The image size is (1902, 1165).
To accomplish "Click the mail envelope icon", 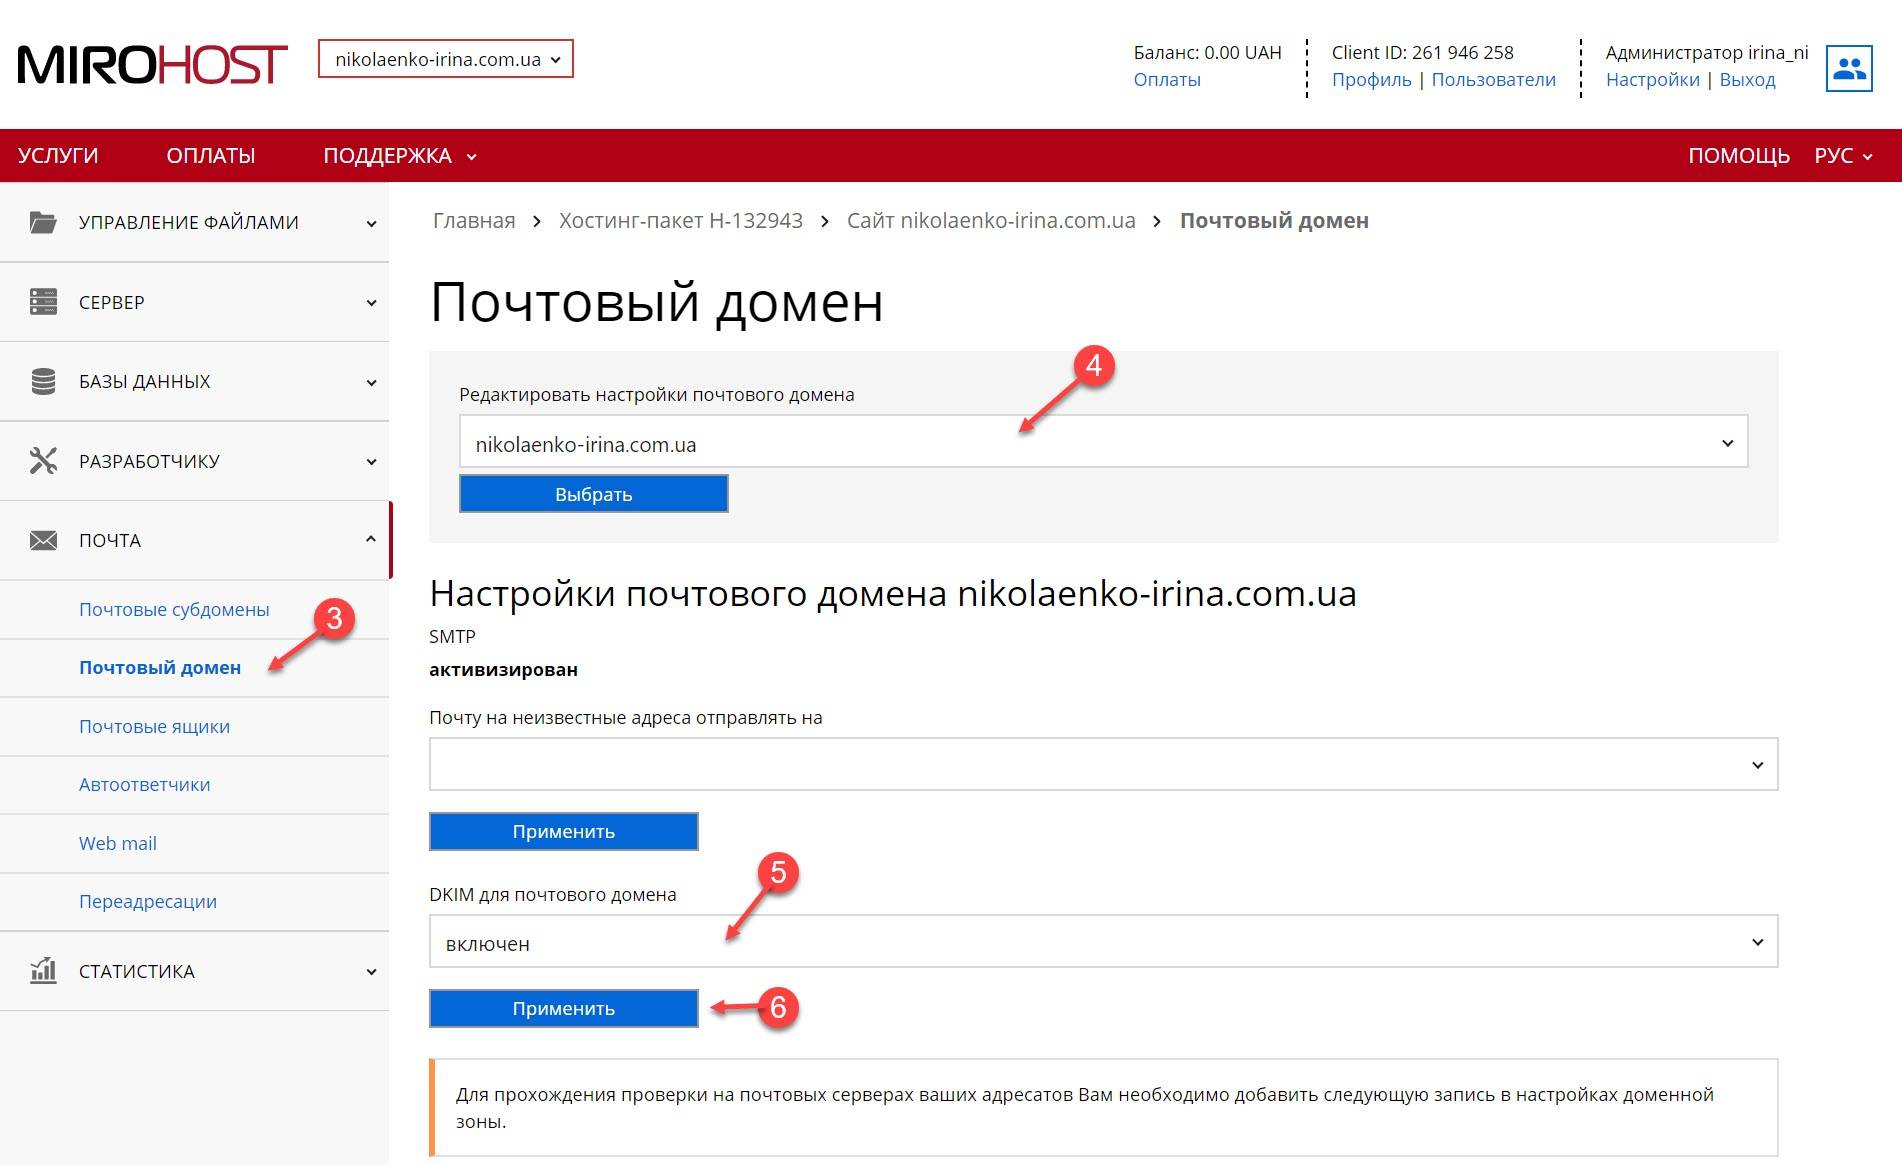I will click(x=43, y=540).
